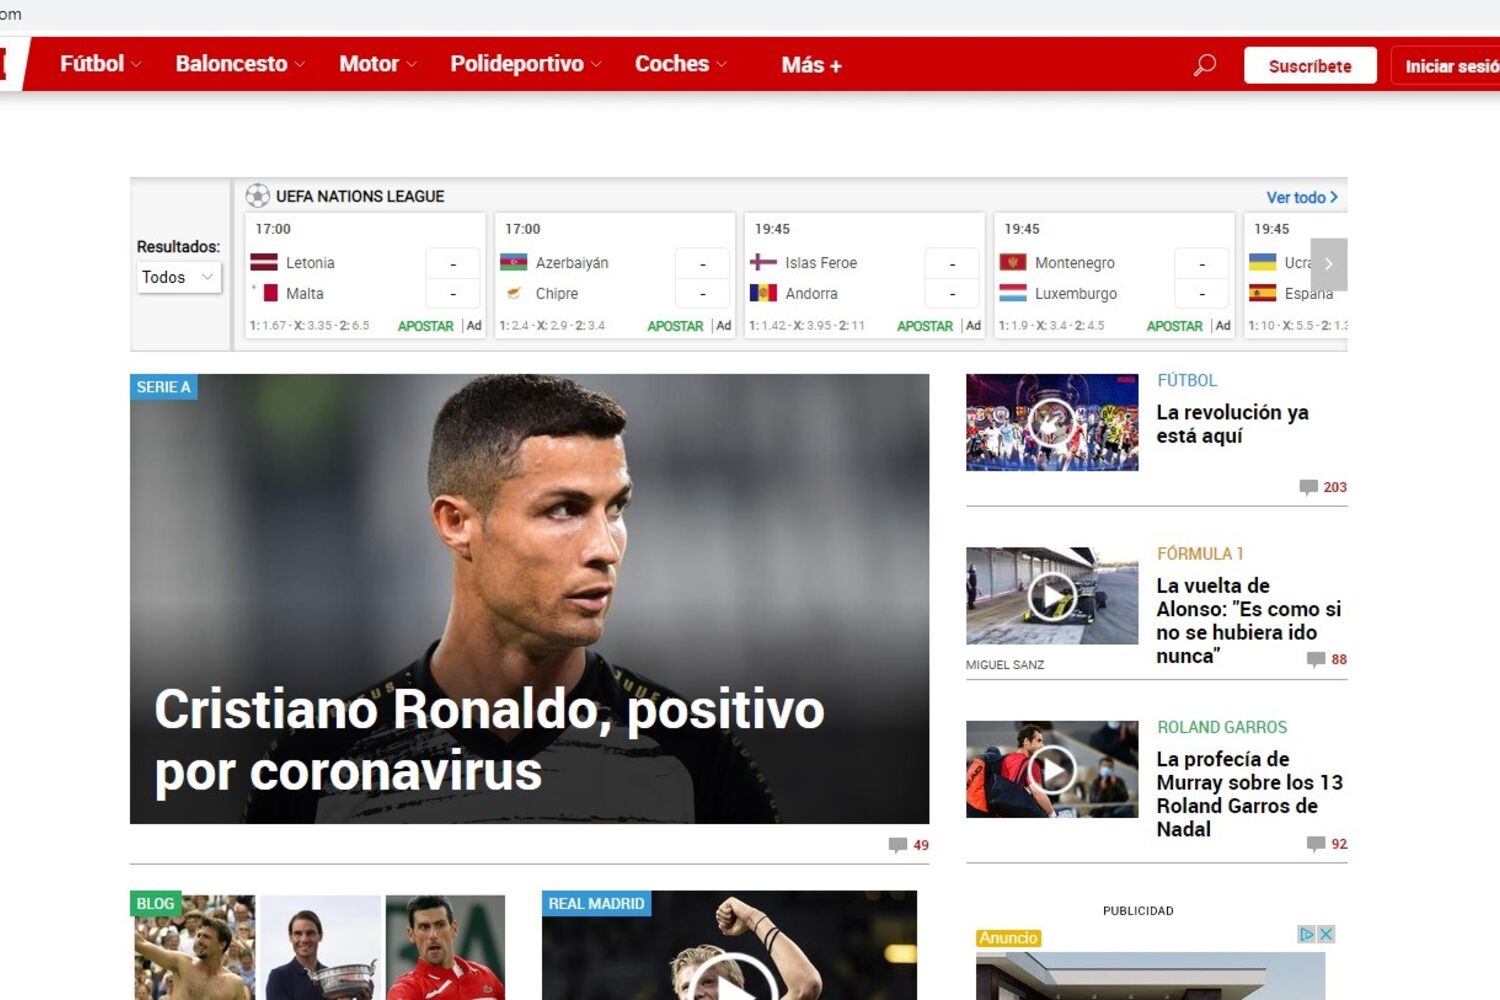The height and width of the screenshot is (1000, 1500).
Task: Click the Letonia flag icon
Action: coord(264,262)
